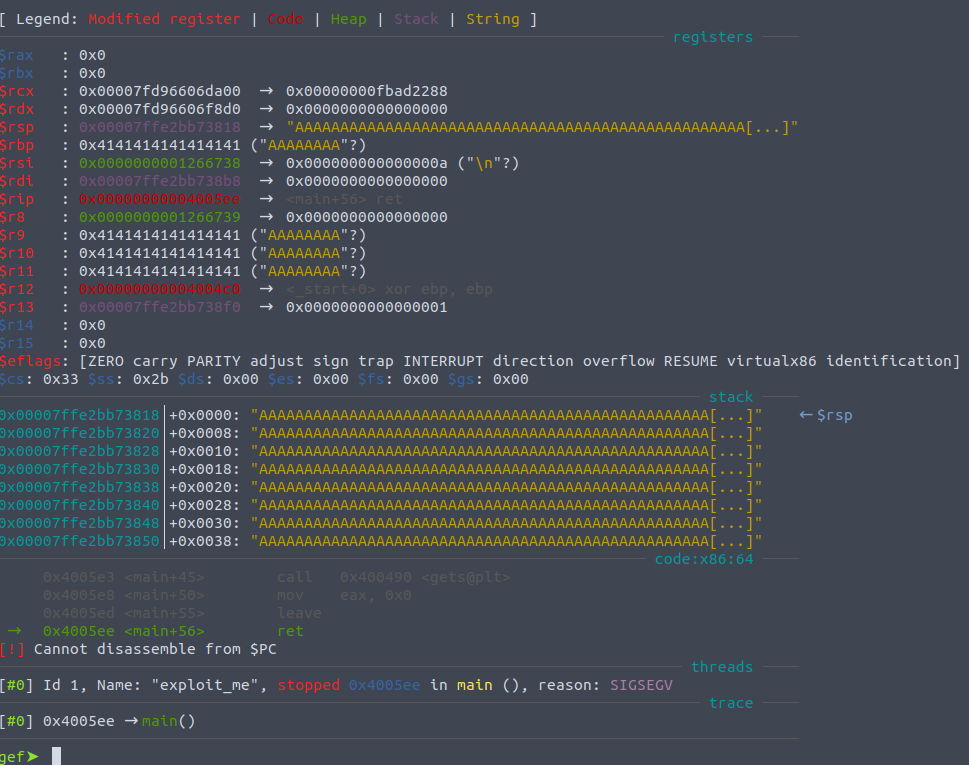The width and height of the screenshot is (969, 765).
Task: Click the terminal cursor at the gef prompt
Action: pyautogui.click(x=57, y=756)
